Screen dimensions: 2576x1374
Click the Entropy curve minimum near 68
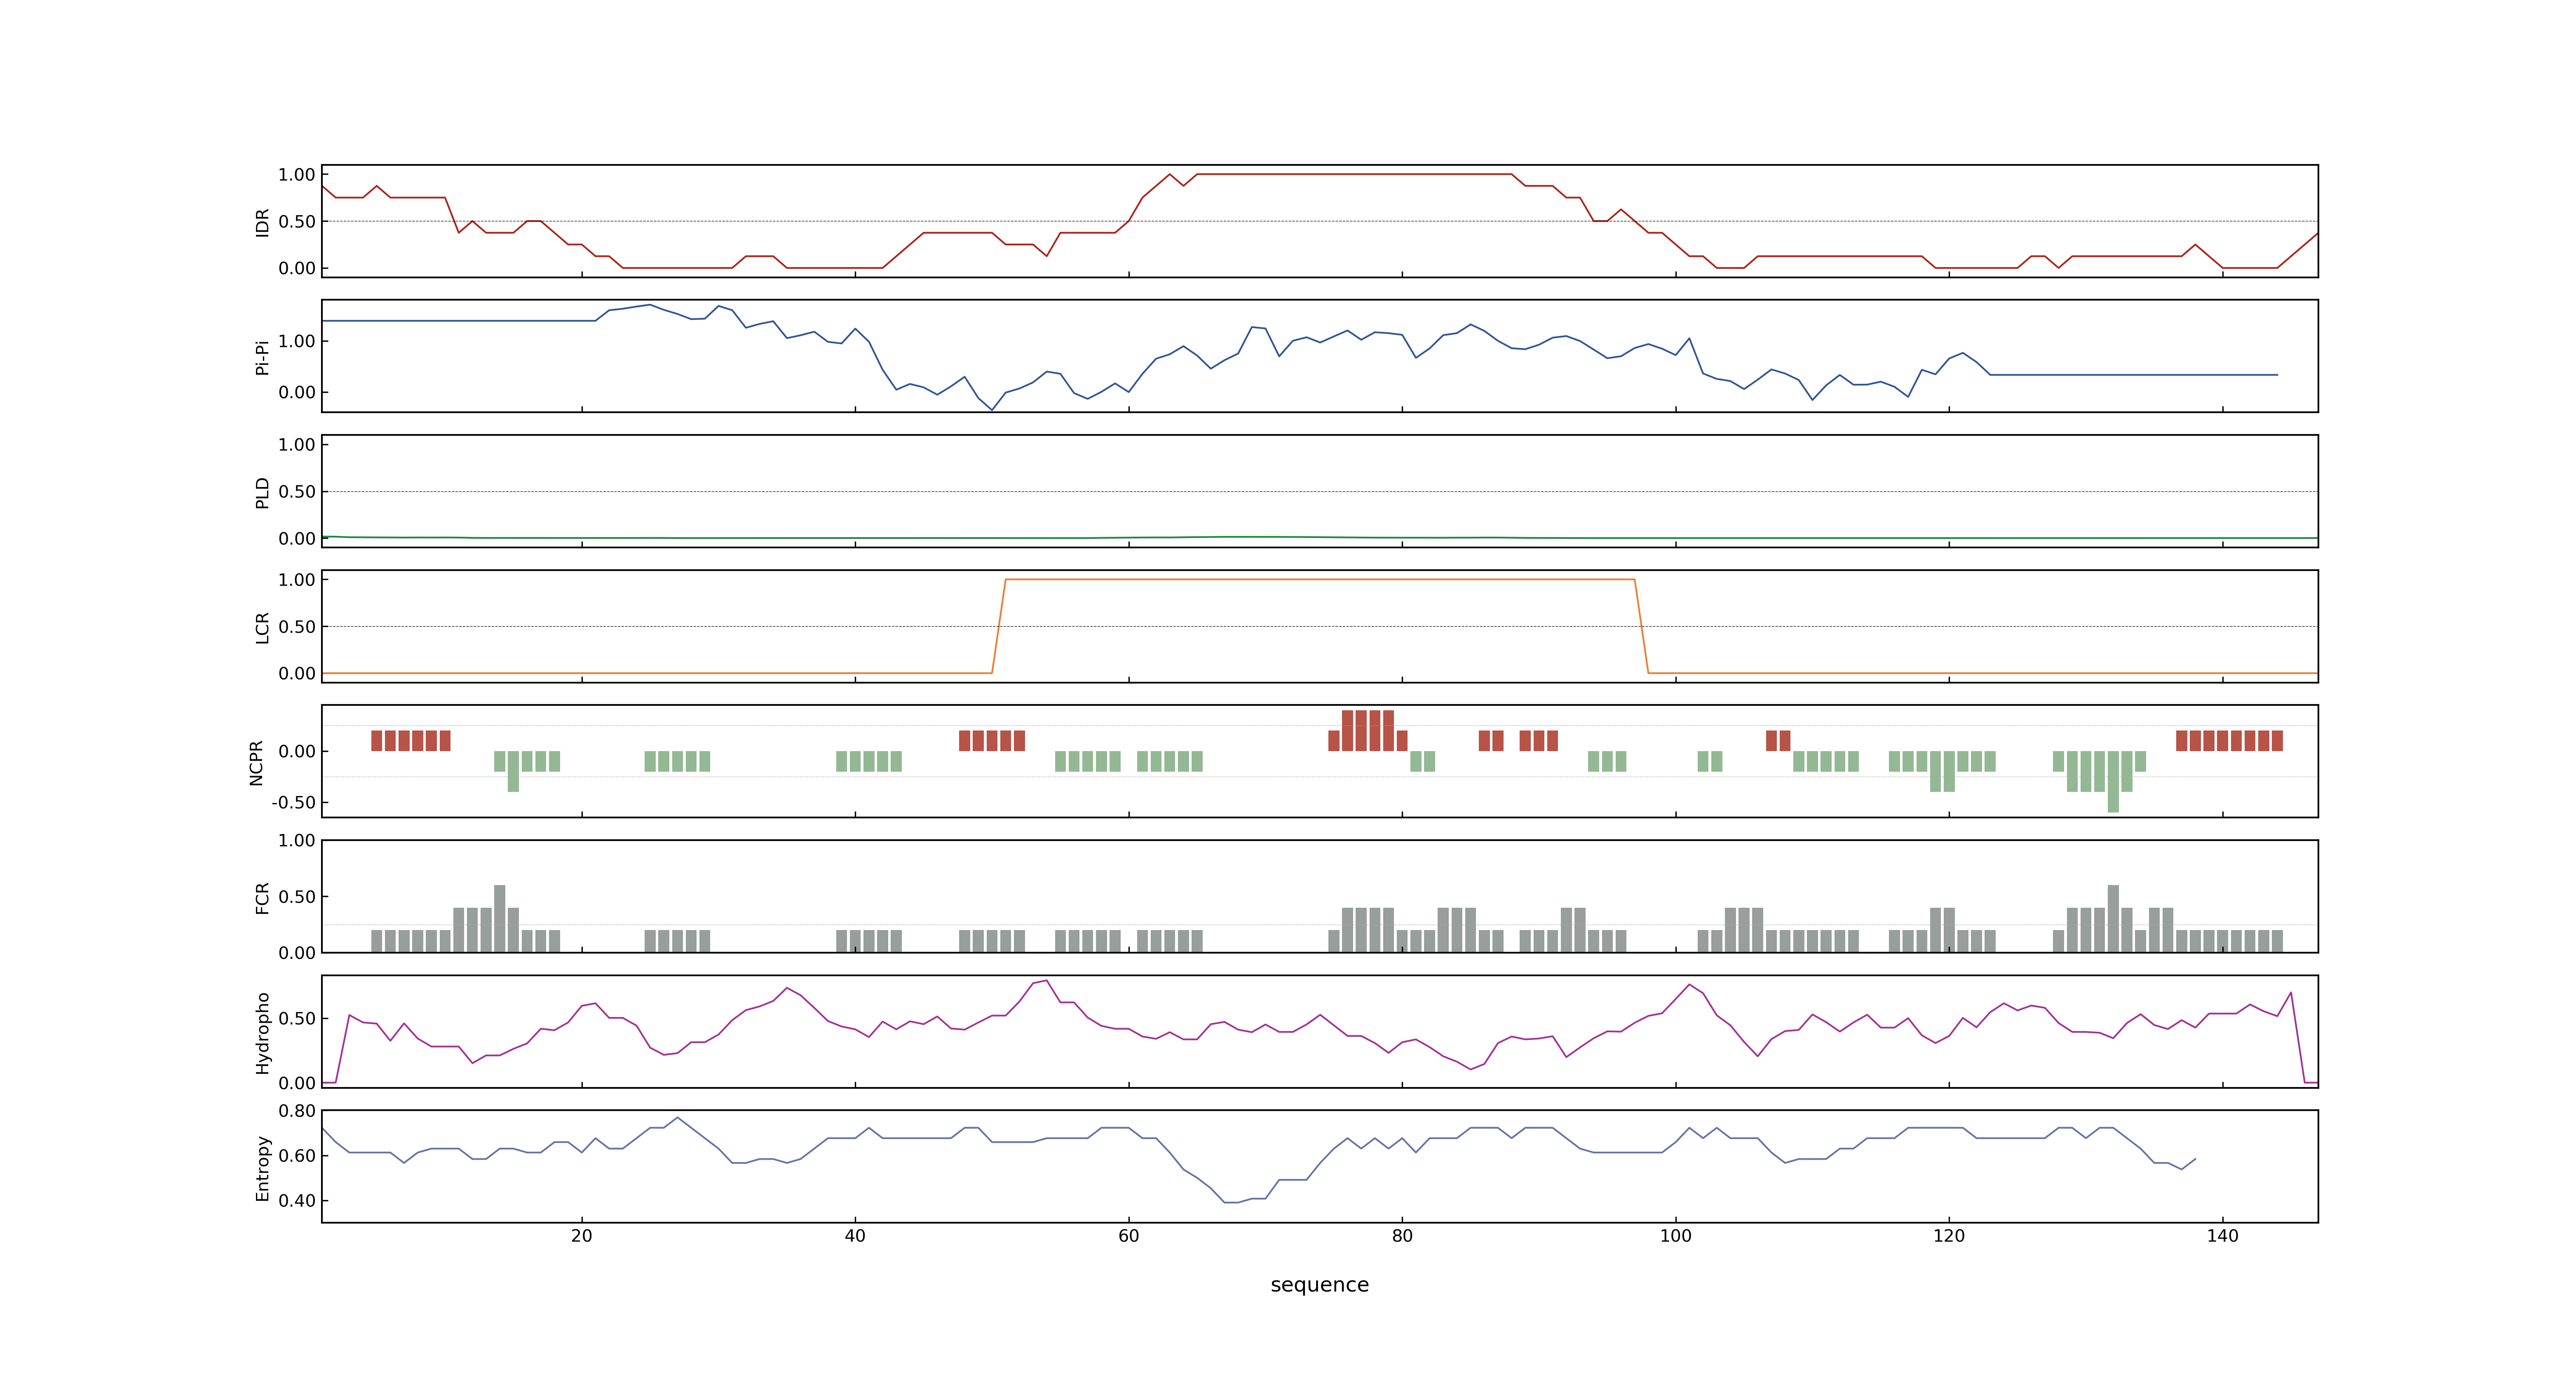1231,1202
